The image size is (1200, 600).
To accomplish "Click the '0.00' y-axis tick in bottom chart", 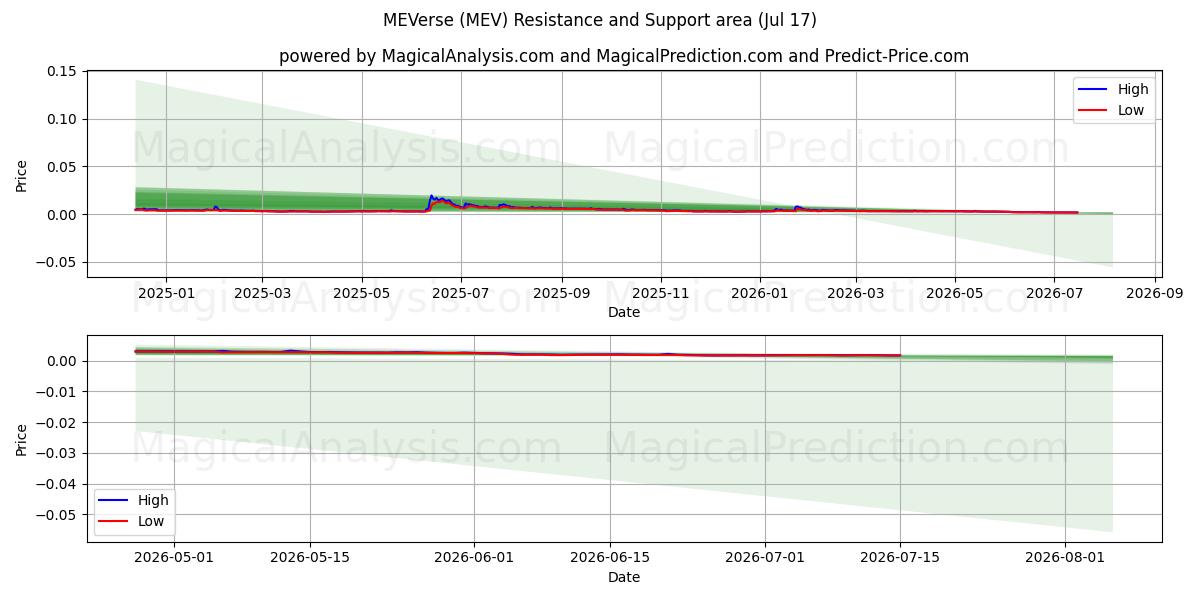I will 62,361.
